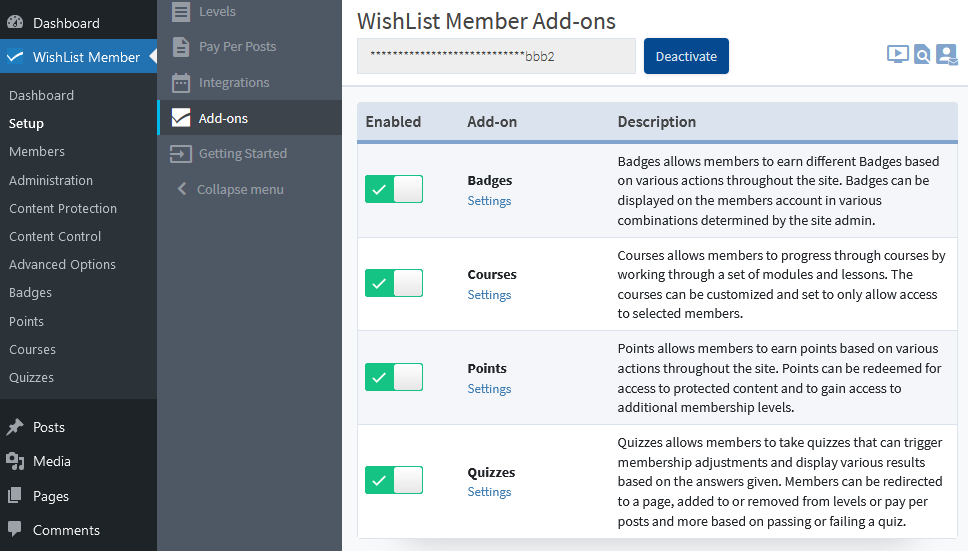Click the Media icon in sidebar
This screenshot has width=968, height=551.
tap(15, 461)
